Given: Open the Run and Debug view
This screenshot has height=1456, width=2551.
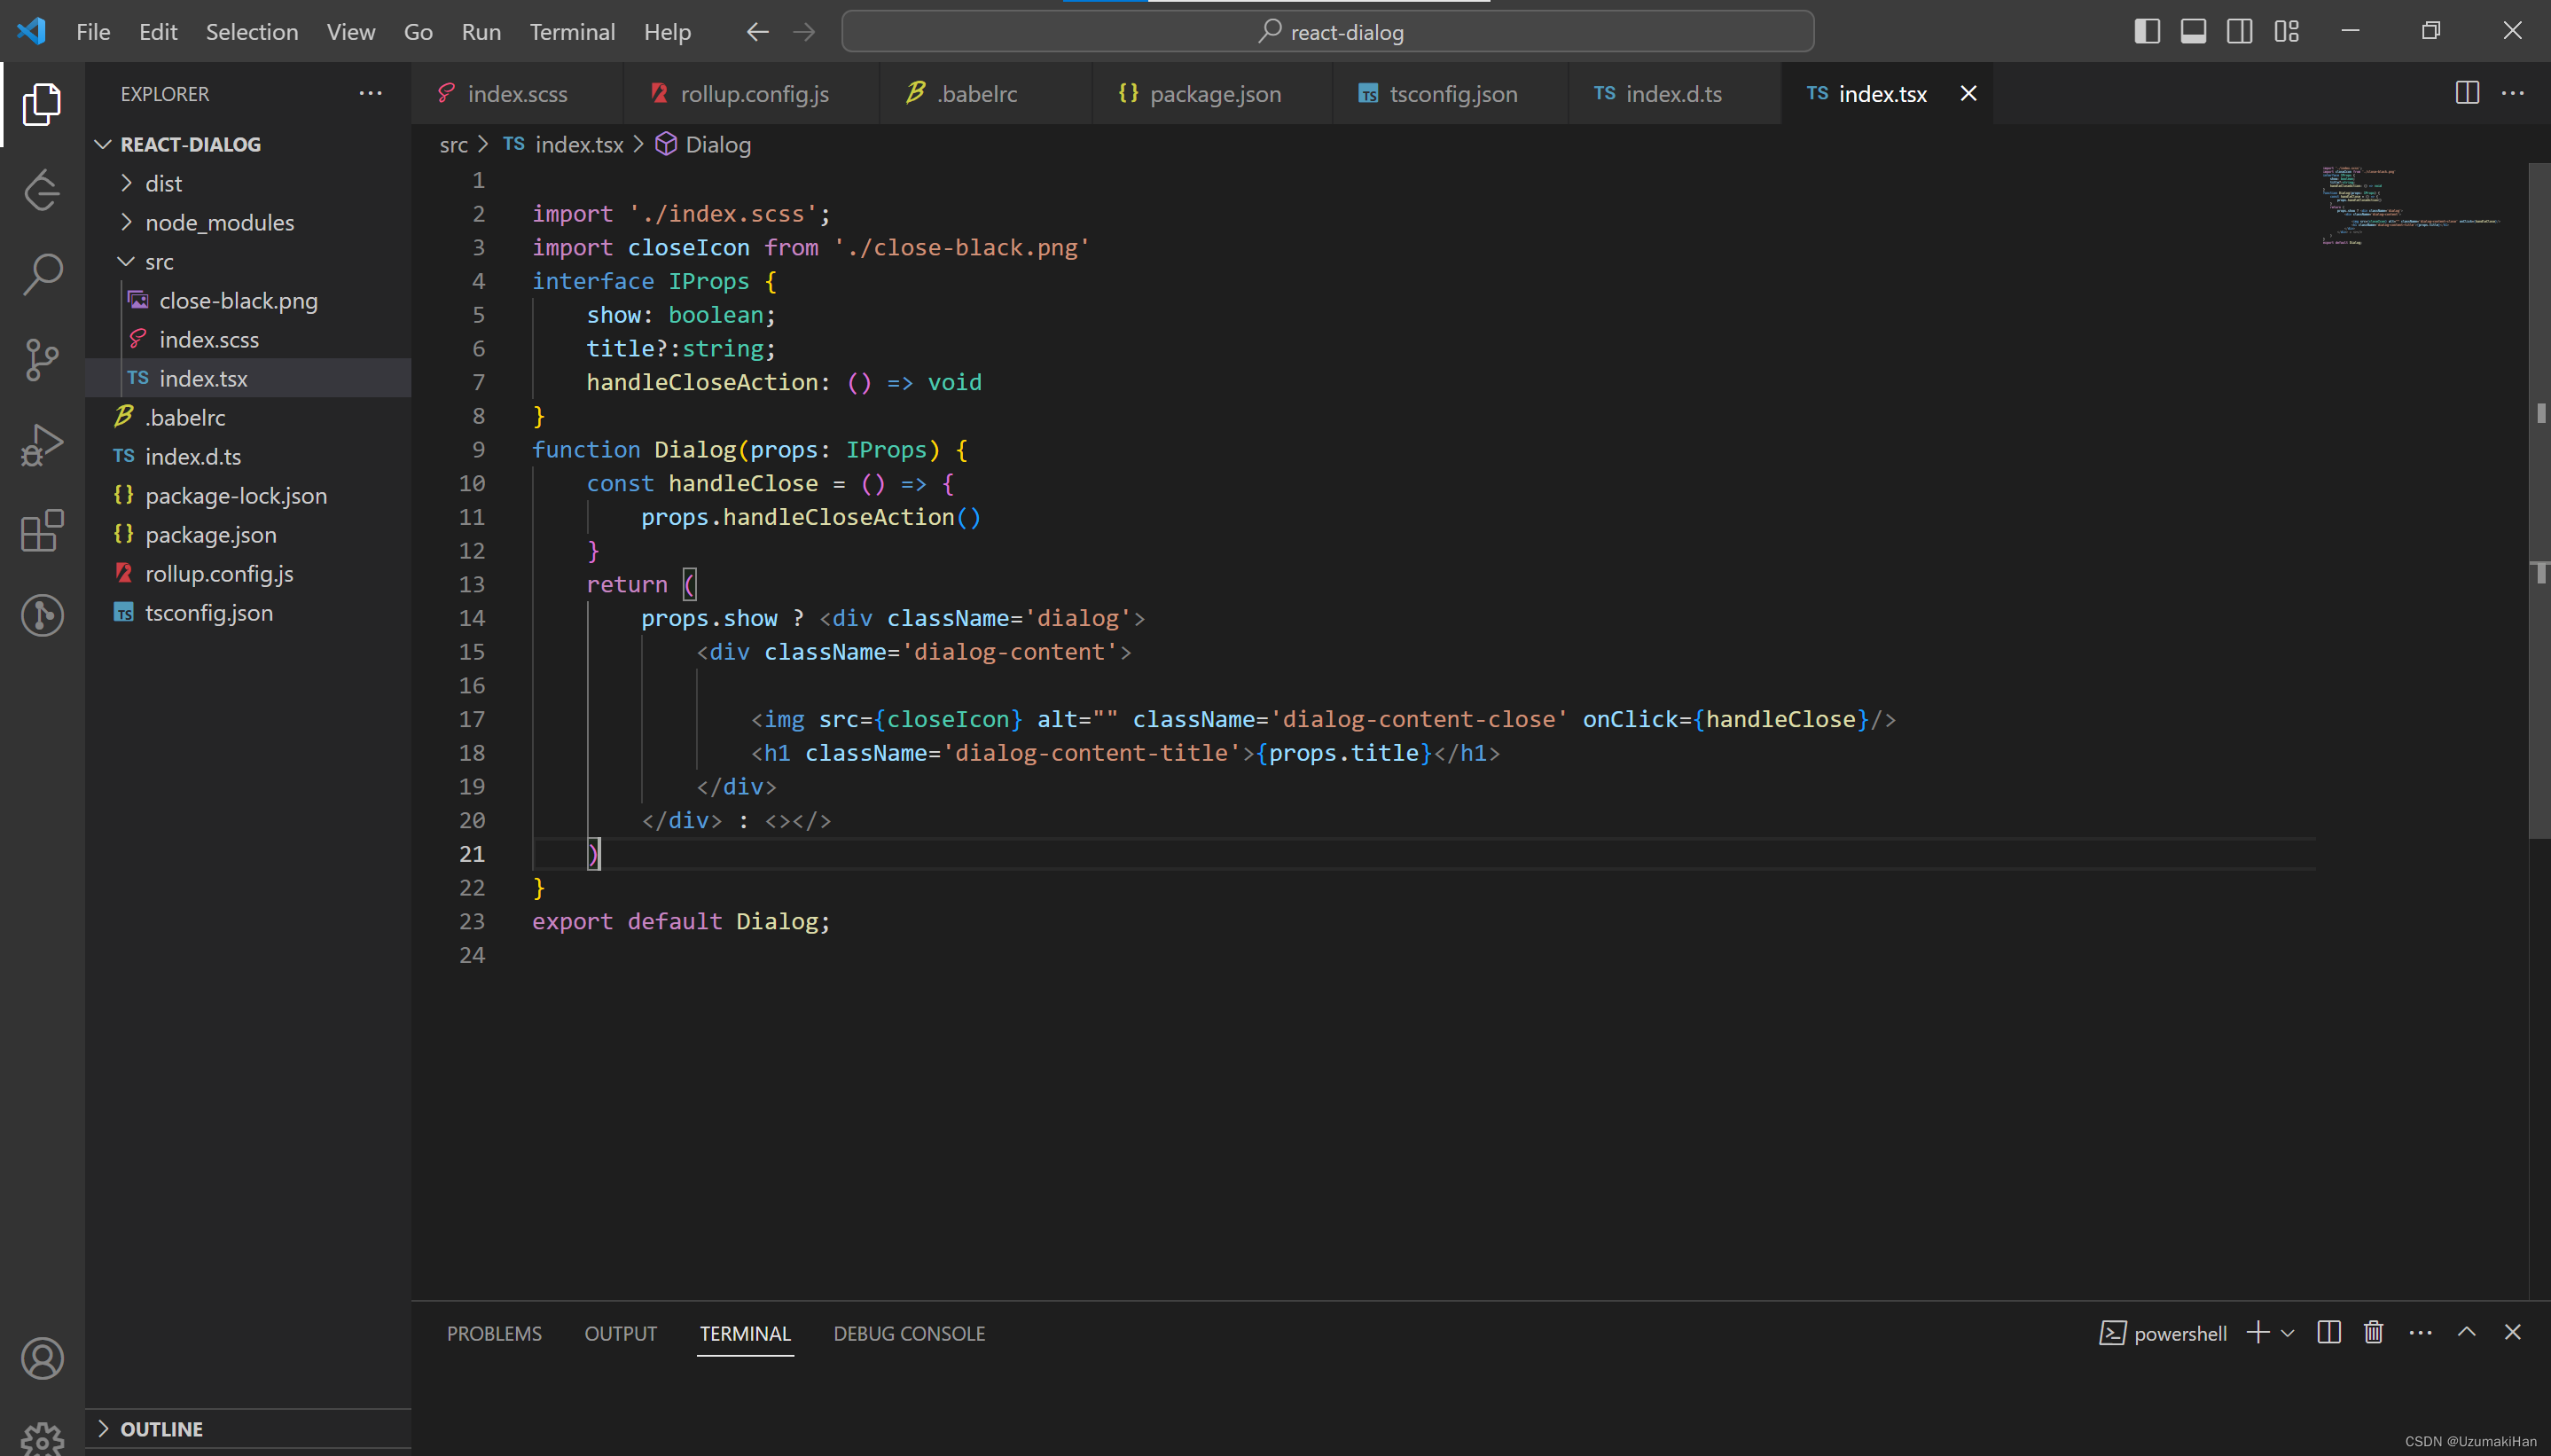Looking at the screenshot, I should click(42, 444).
